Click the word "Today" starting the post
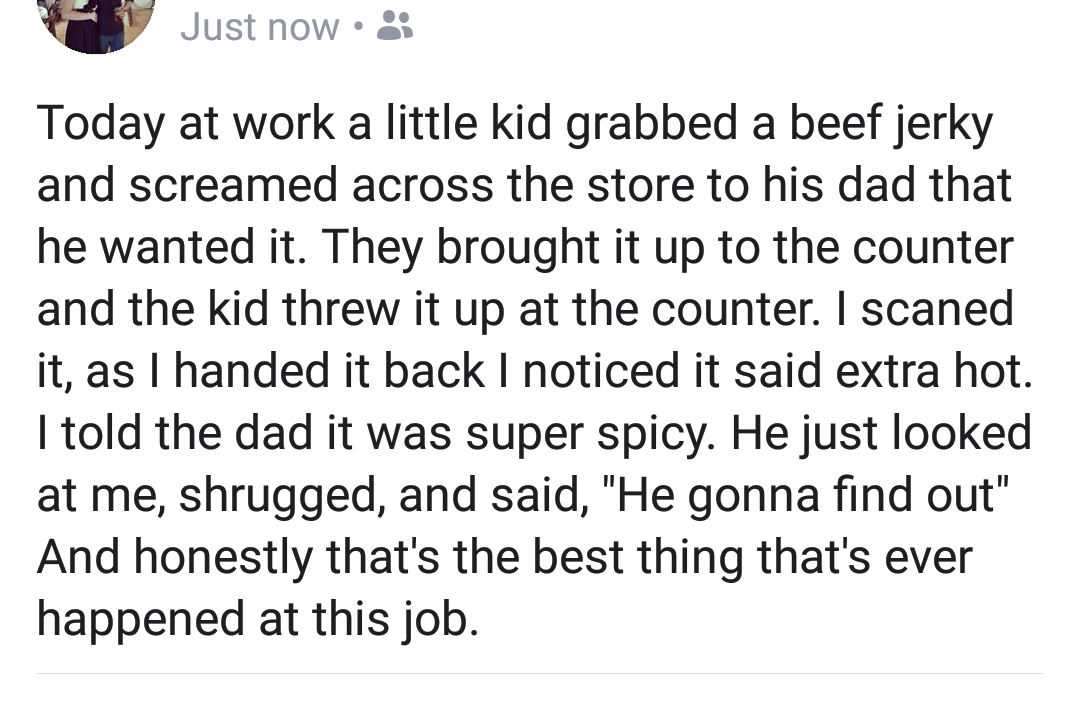This screenshot has height=710, width=1080. 100,124
